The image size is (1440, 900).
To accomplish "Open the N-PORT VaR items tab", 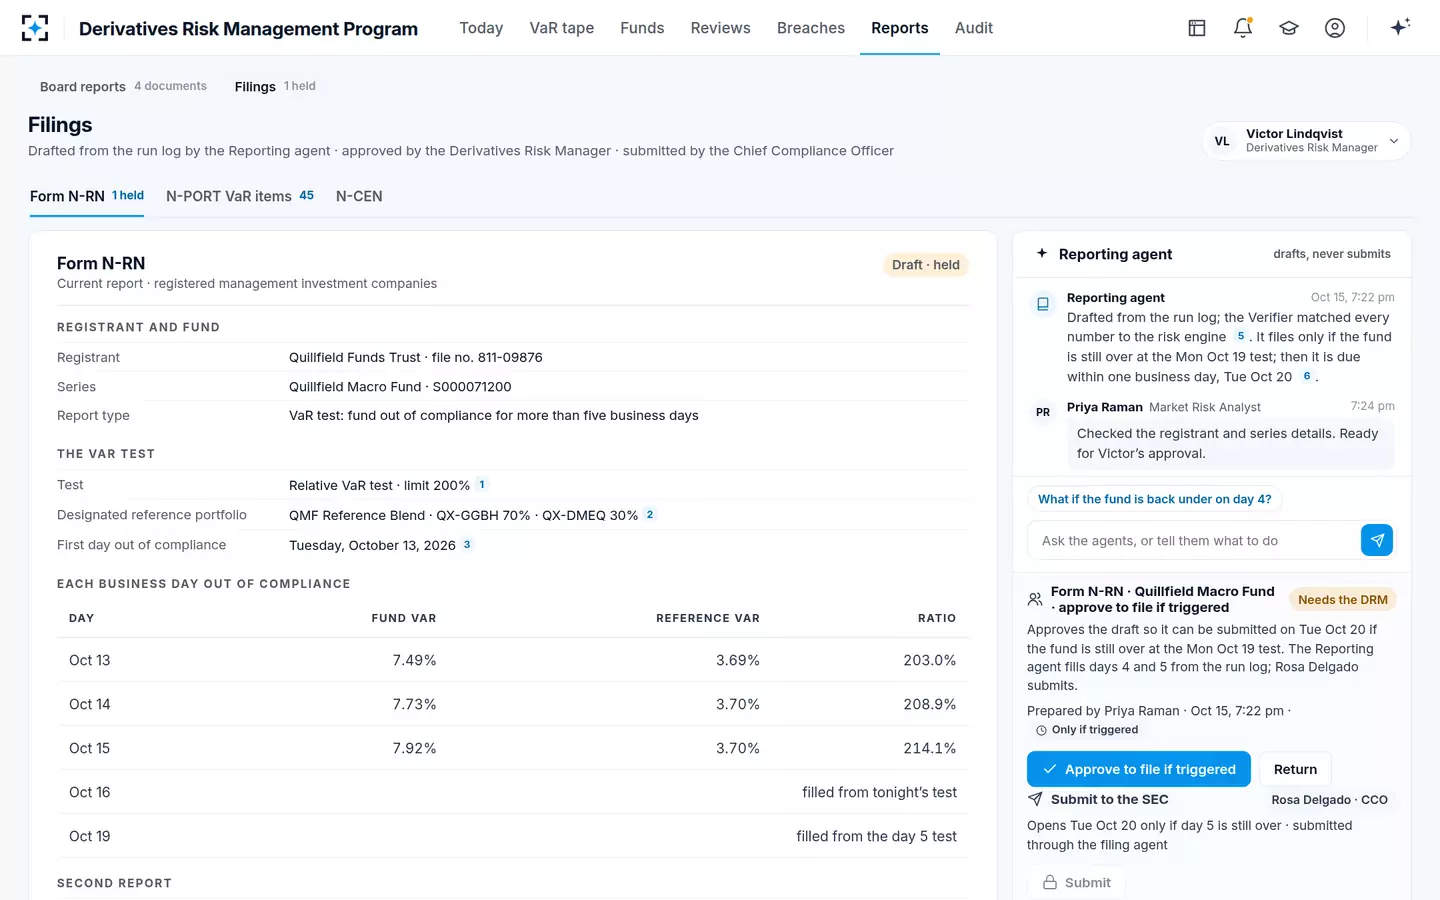I will click(x=240, y=196).
